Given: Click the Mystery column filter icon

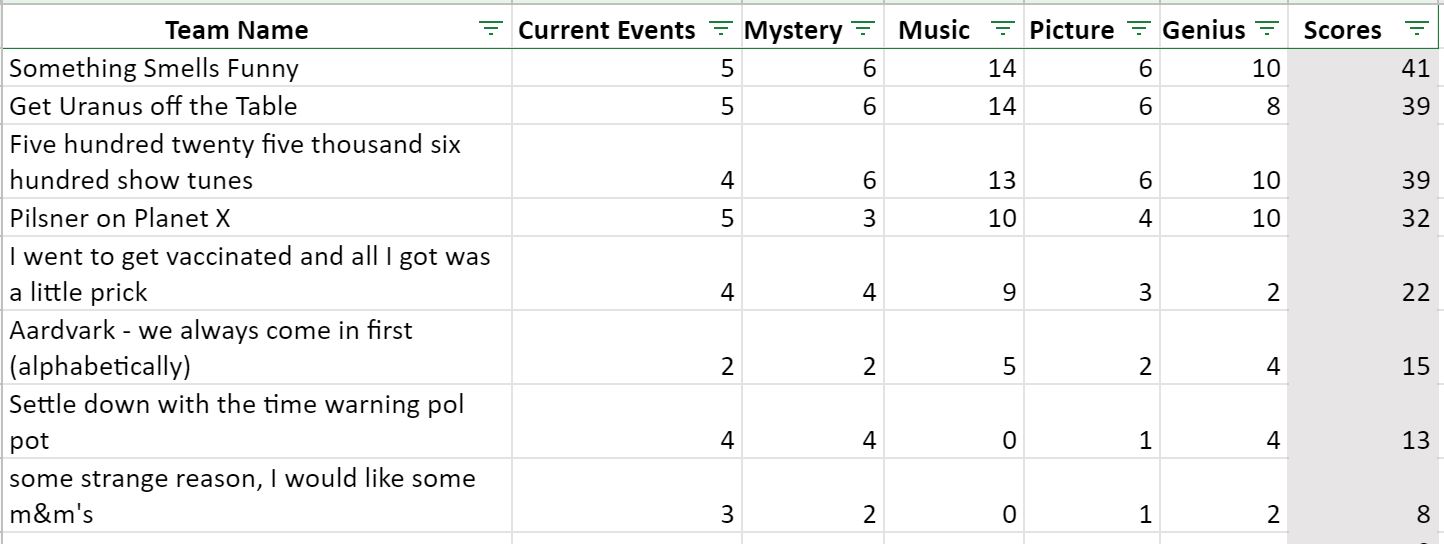Looking at the screenshot, I should coord(864,30).
